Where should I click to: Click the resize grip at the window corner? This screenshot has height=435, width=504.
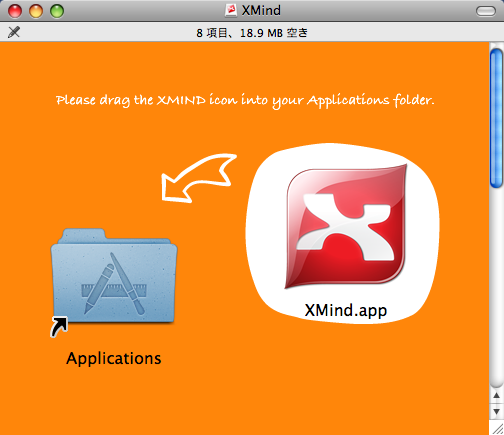pos(497,428)
